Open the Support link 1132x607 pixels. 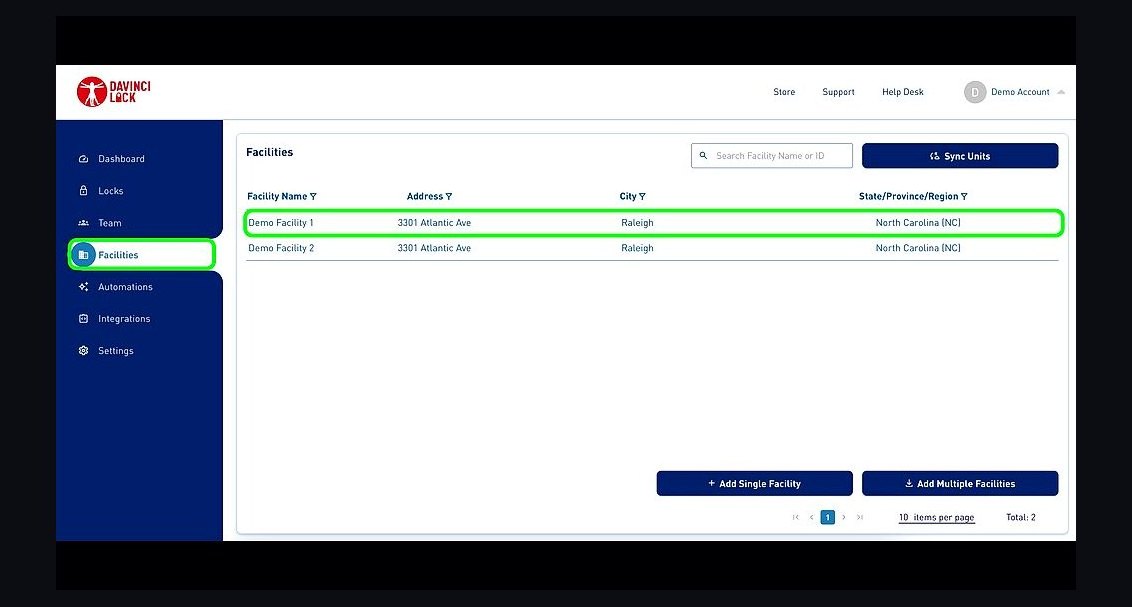pos(838,92)
